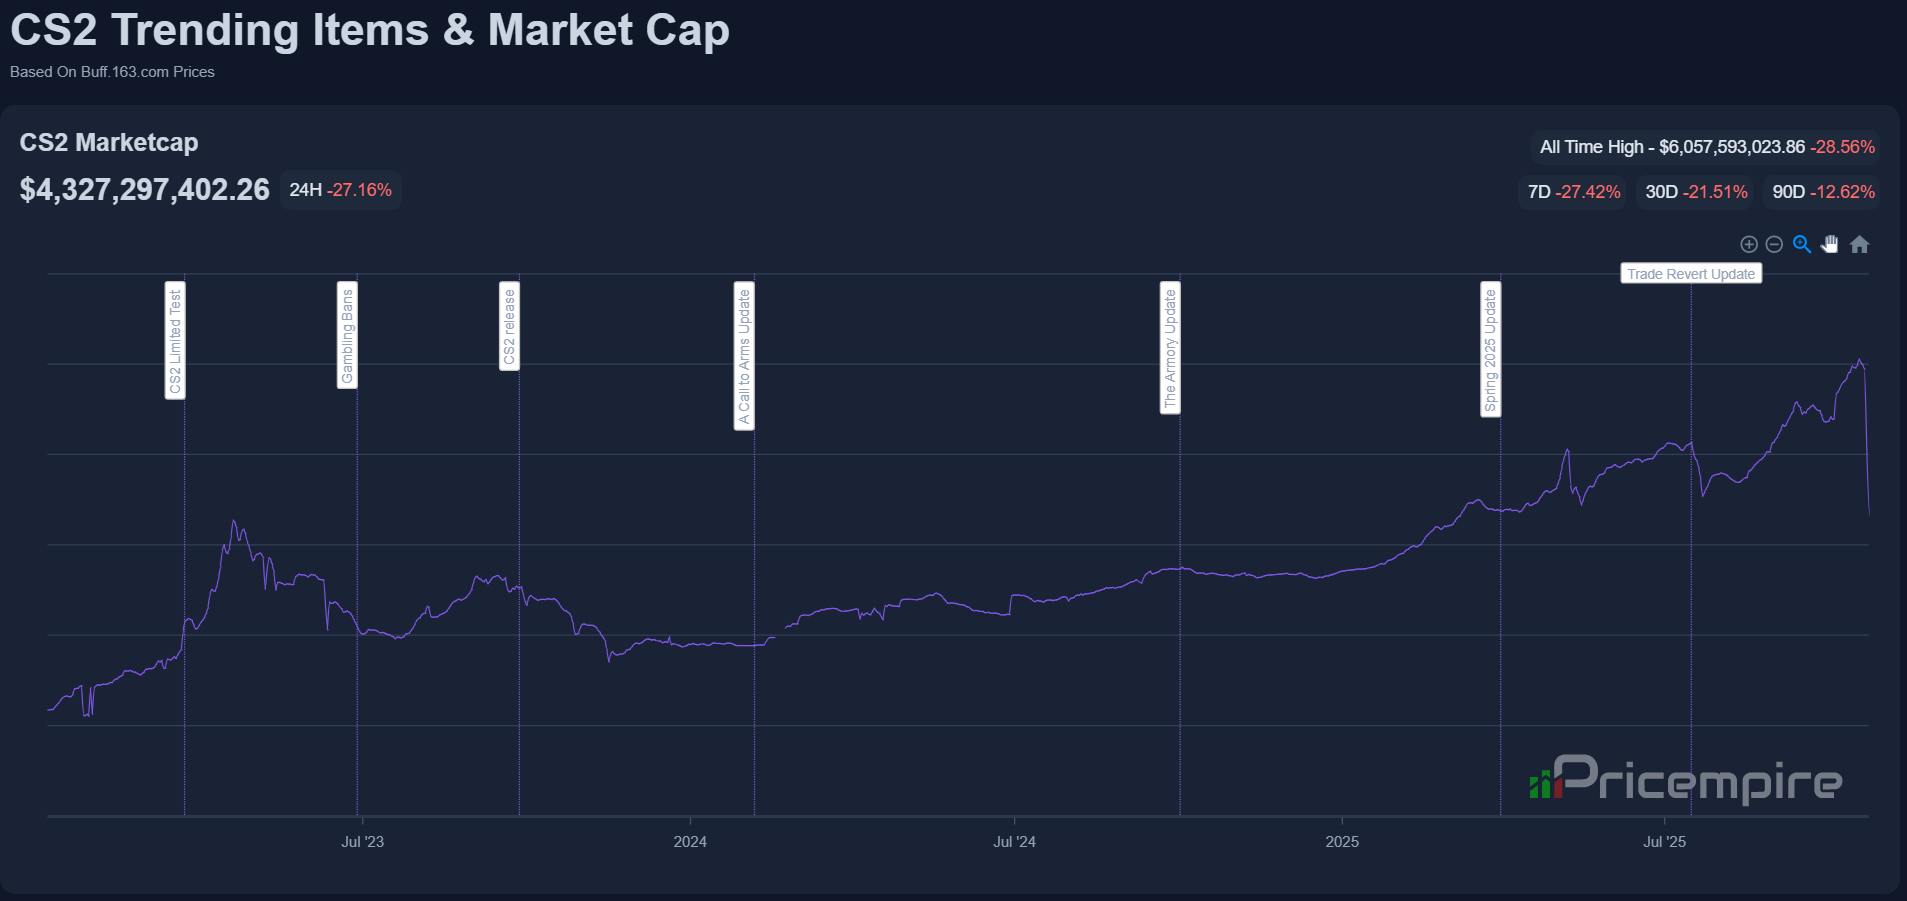This screenshot has height=901, width=1907.
Task: Select the Gambling Bans annotation label
Action: [x=347, y=335]
